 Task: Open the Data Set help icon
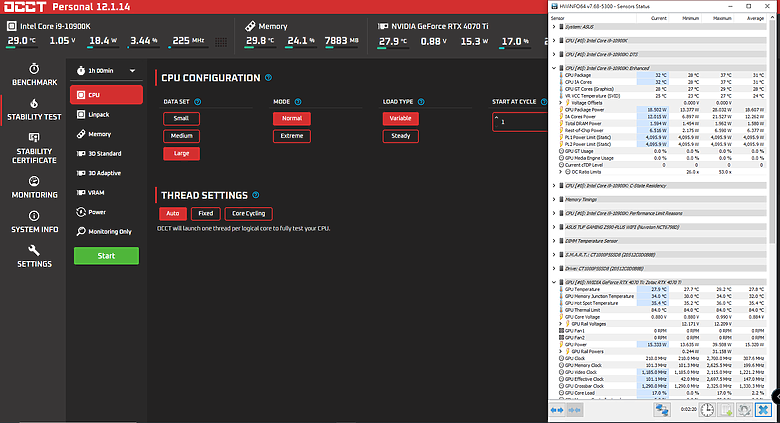pyautogui.click(x=197, y=102)
